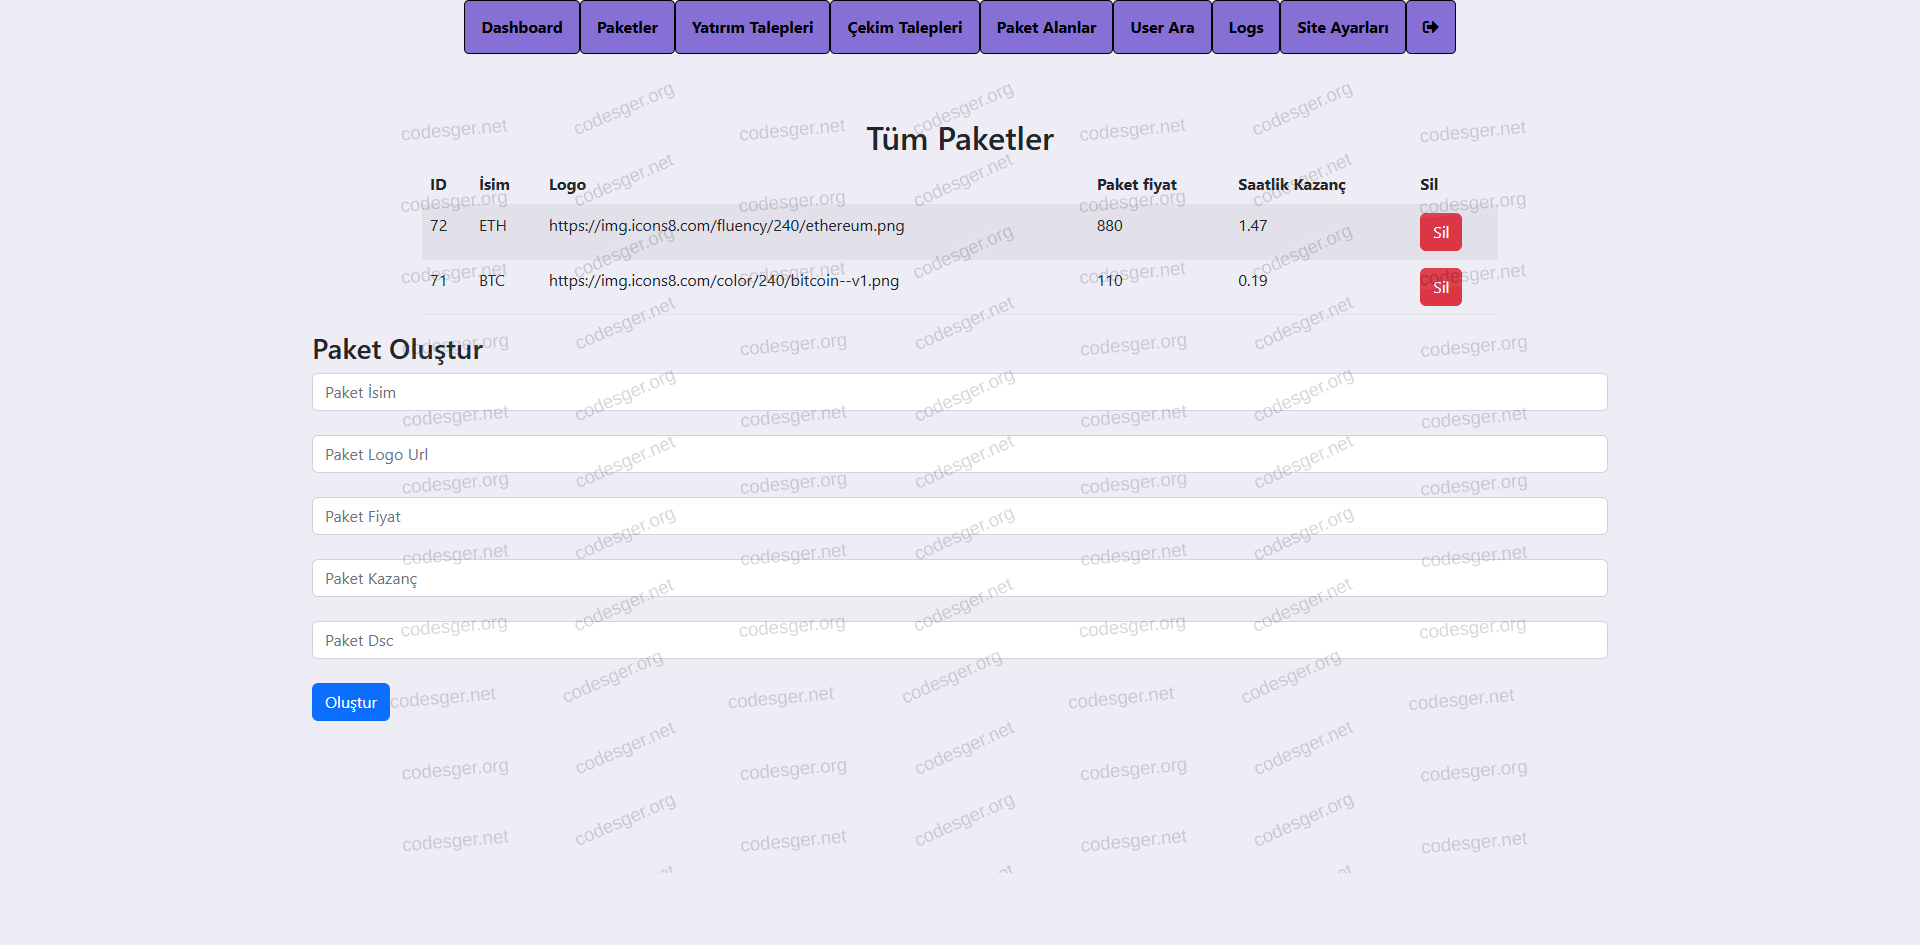Screen dimensions: 1920x945
Task: Open the Logs page
Action: coord(1245,27)
